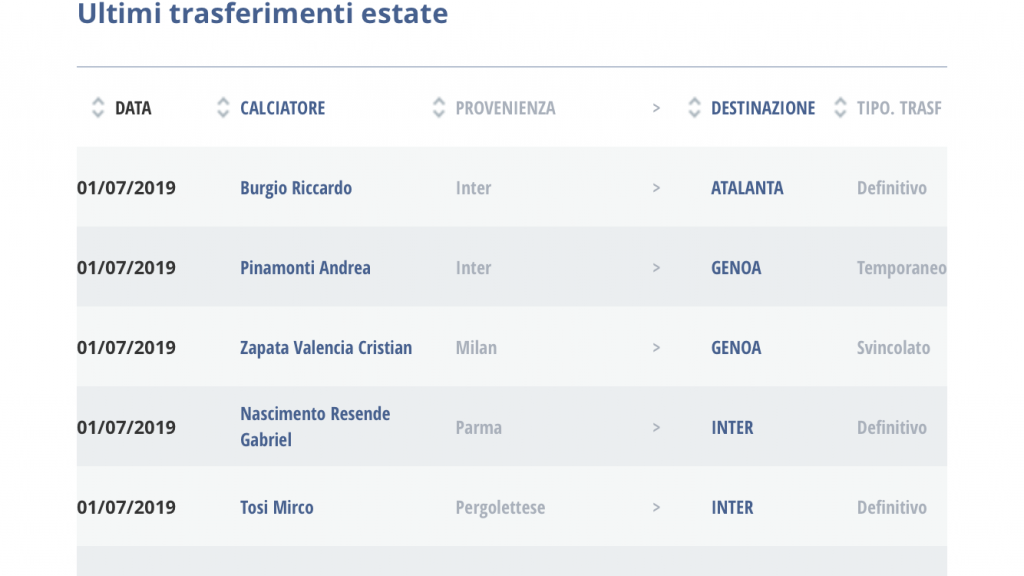The height and width of the screenshot is (576, 1024).
Task: Open ATALANTA destination team link
Action: click(747, 188)
